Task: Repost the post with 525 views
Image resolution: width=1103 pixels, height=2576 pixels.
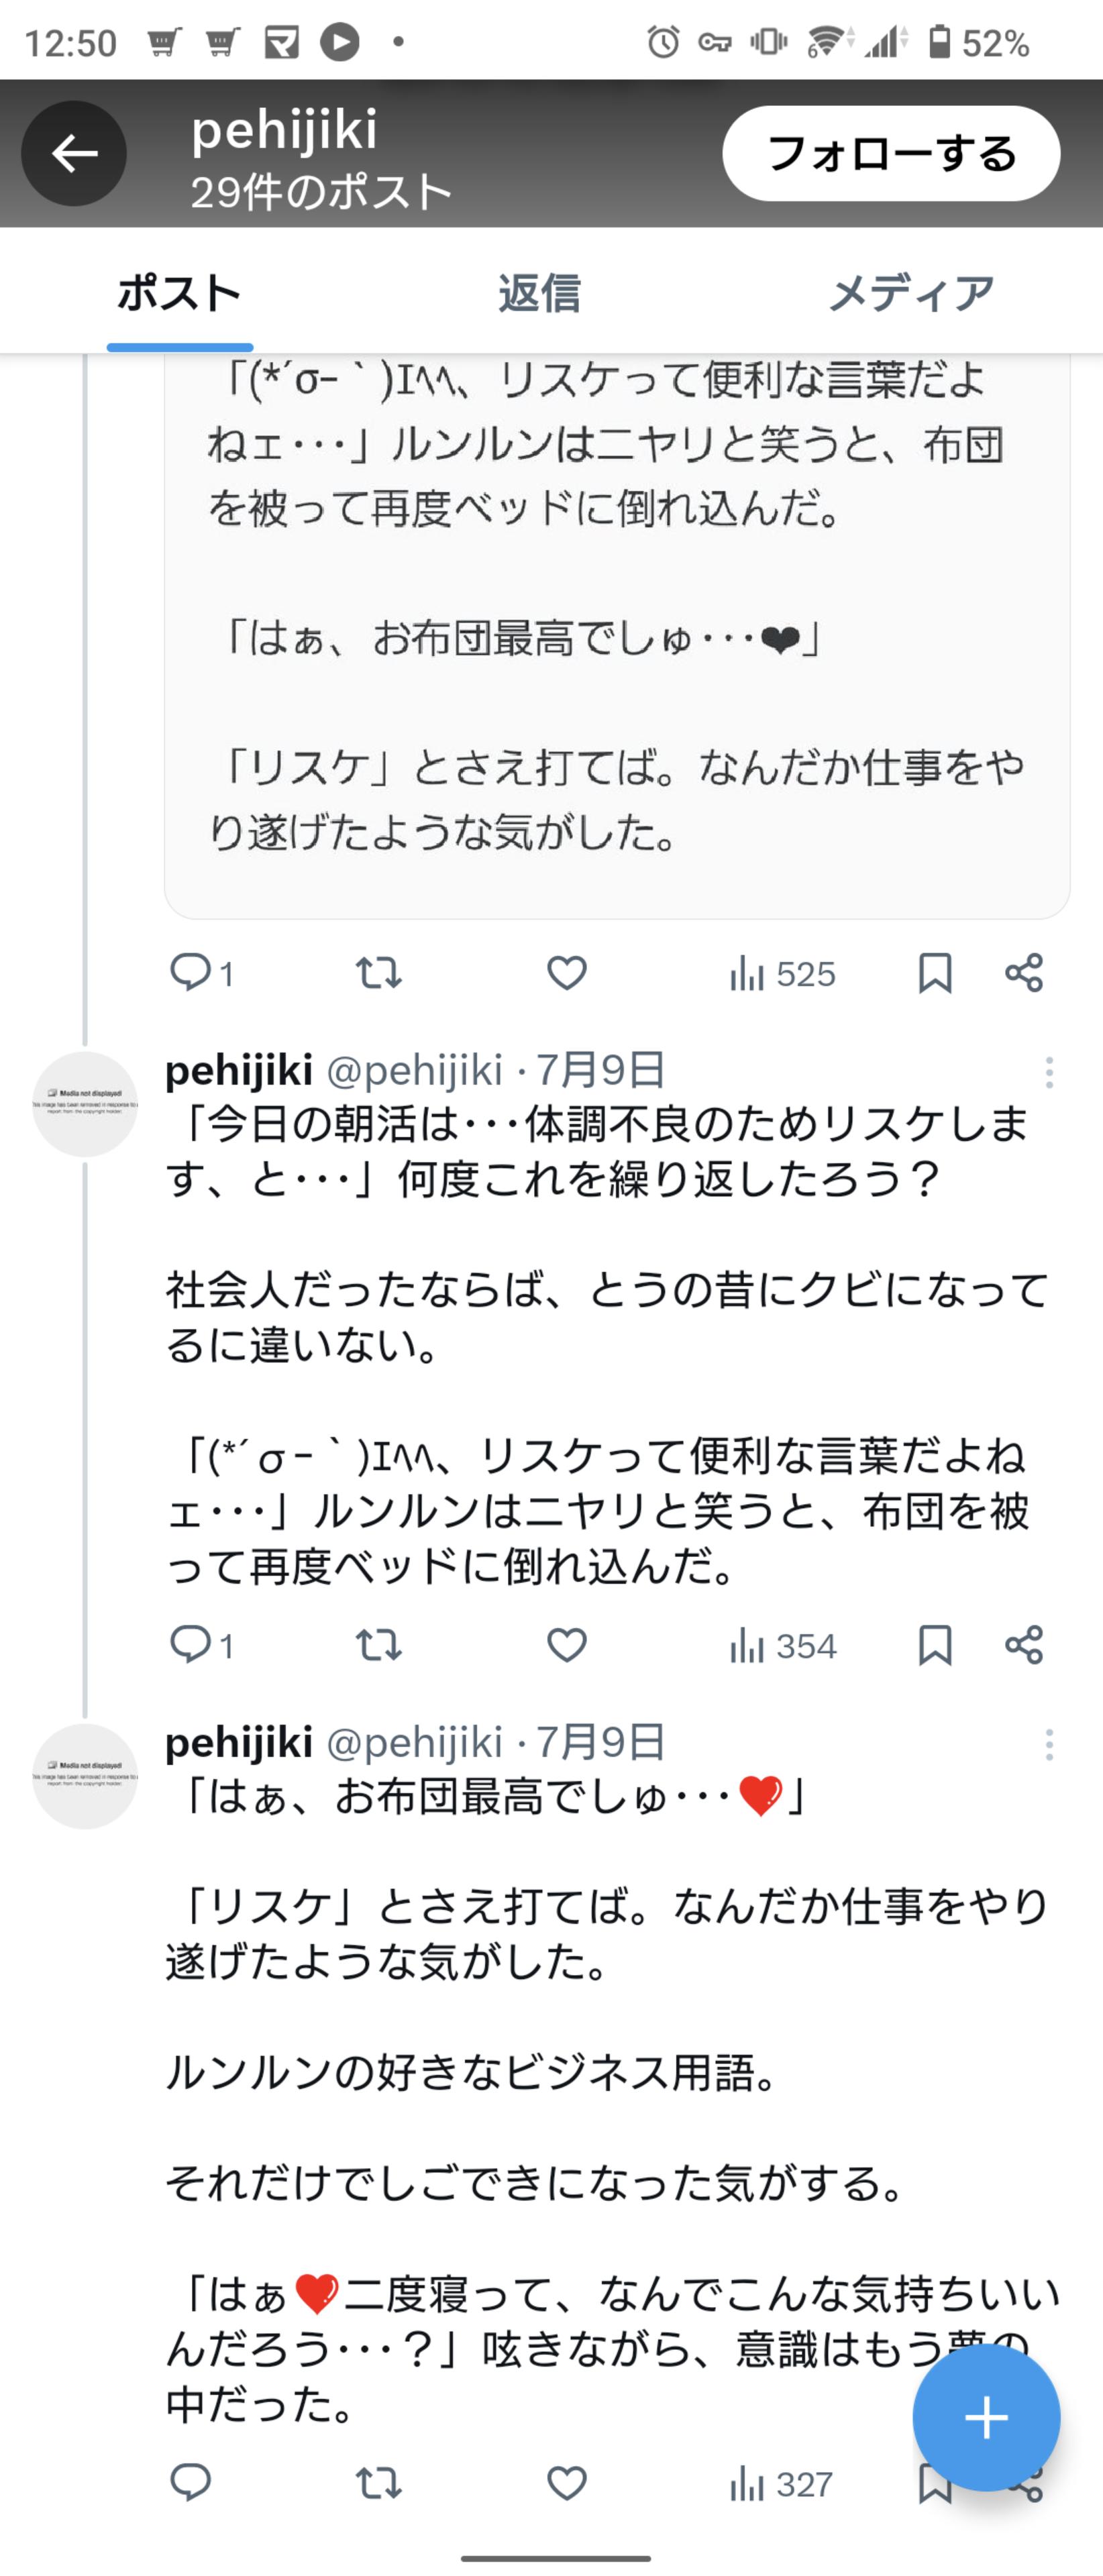Action: point(379,972)
